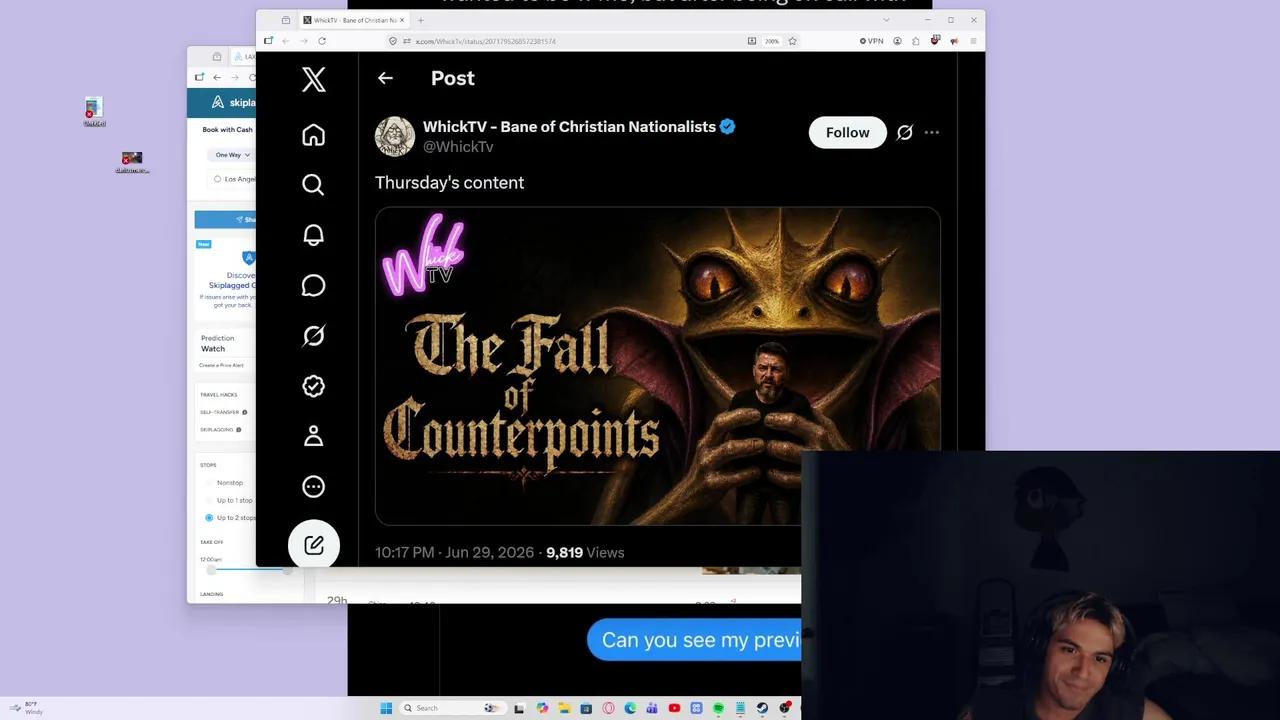Open More options circle in sidebar
This screenshot has height=720, width=1280.
point(313,487)
